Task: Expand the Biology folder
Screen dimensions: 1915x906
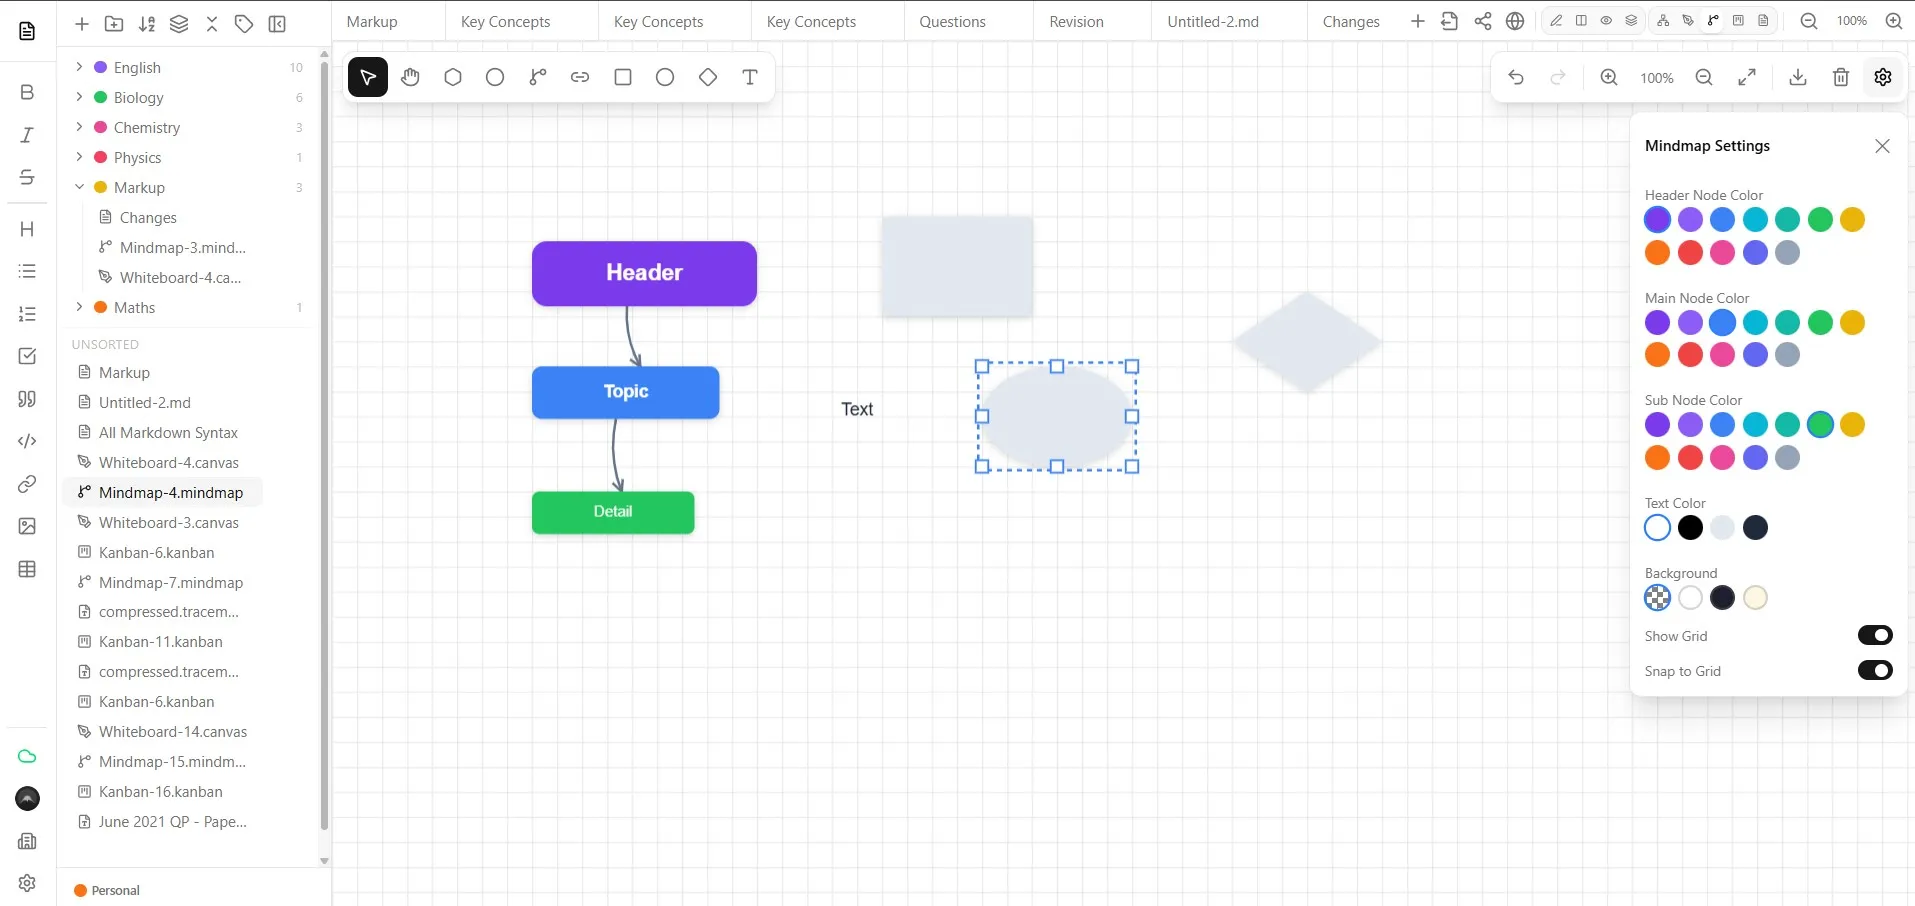Action: tap(79, 97)
